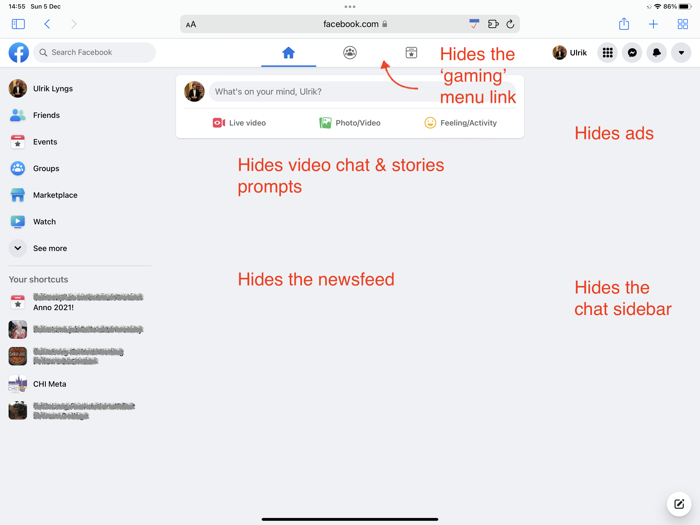Open the Messenger panel
Image resolution: width=700 pixels, height=525 pixels.
point(632,53)
